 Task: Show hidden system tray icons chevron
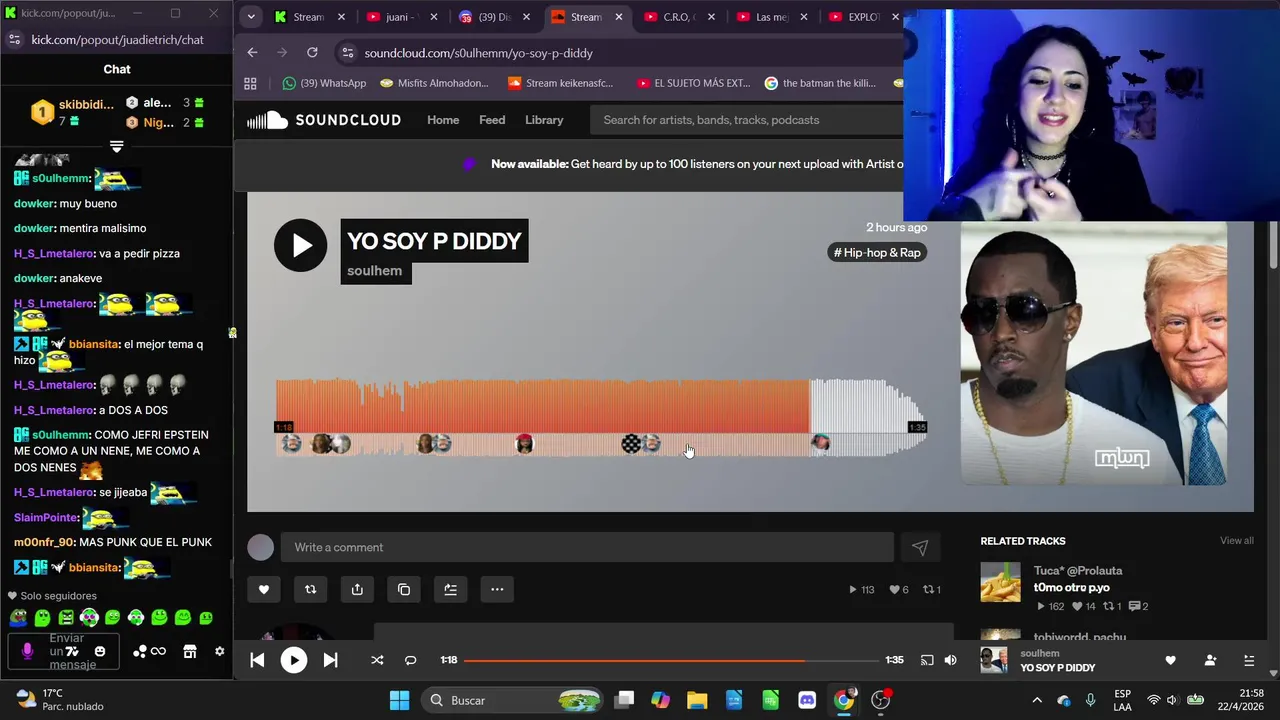tap(1036, 700)
